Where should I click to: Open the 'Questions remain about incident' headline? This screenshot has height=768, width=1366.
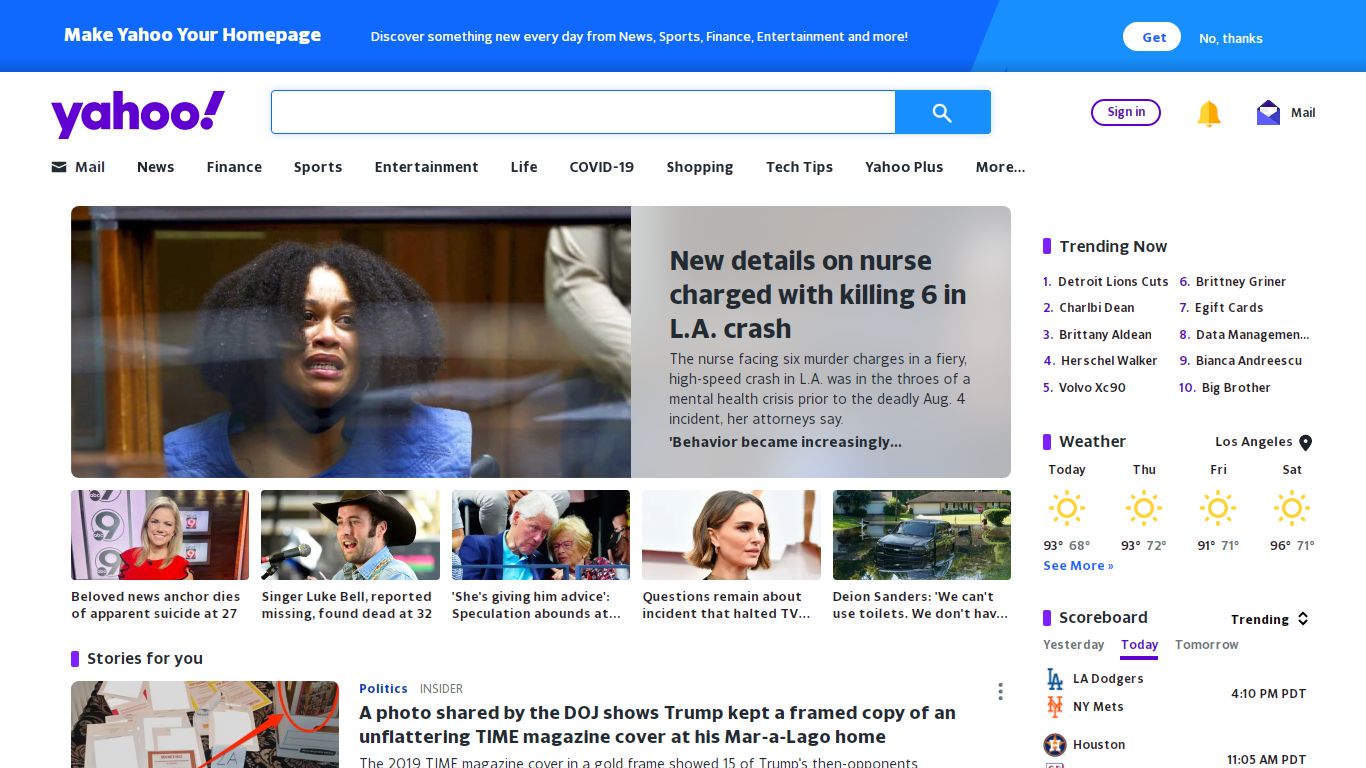[726, 605]
